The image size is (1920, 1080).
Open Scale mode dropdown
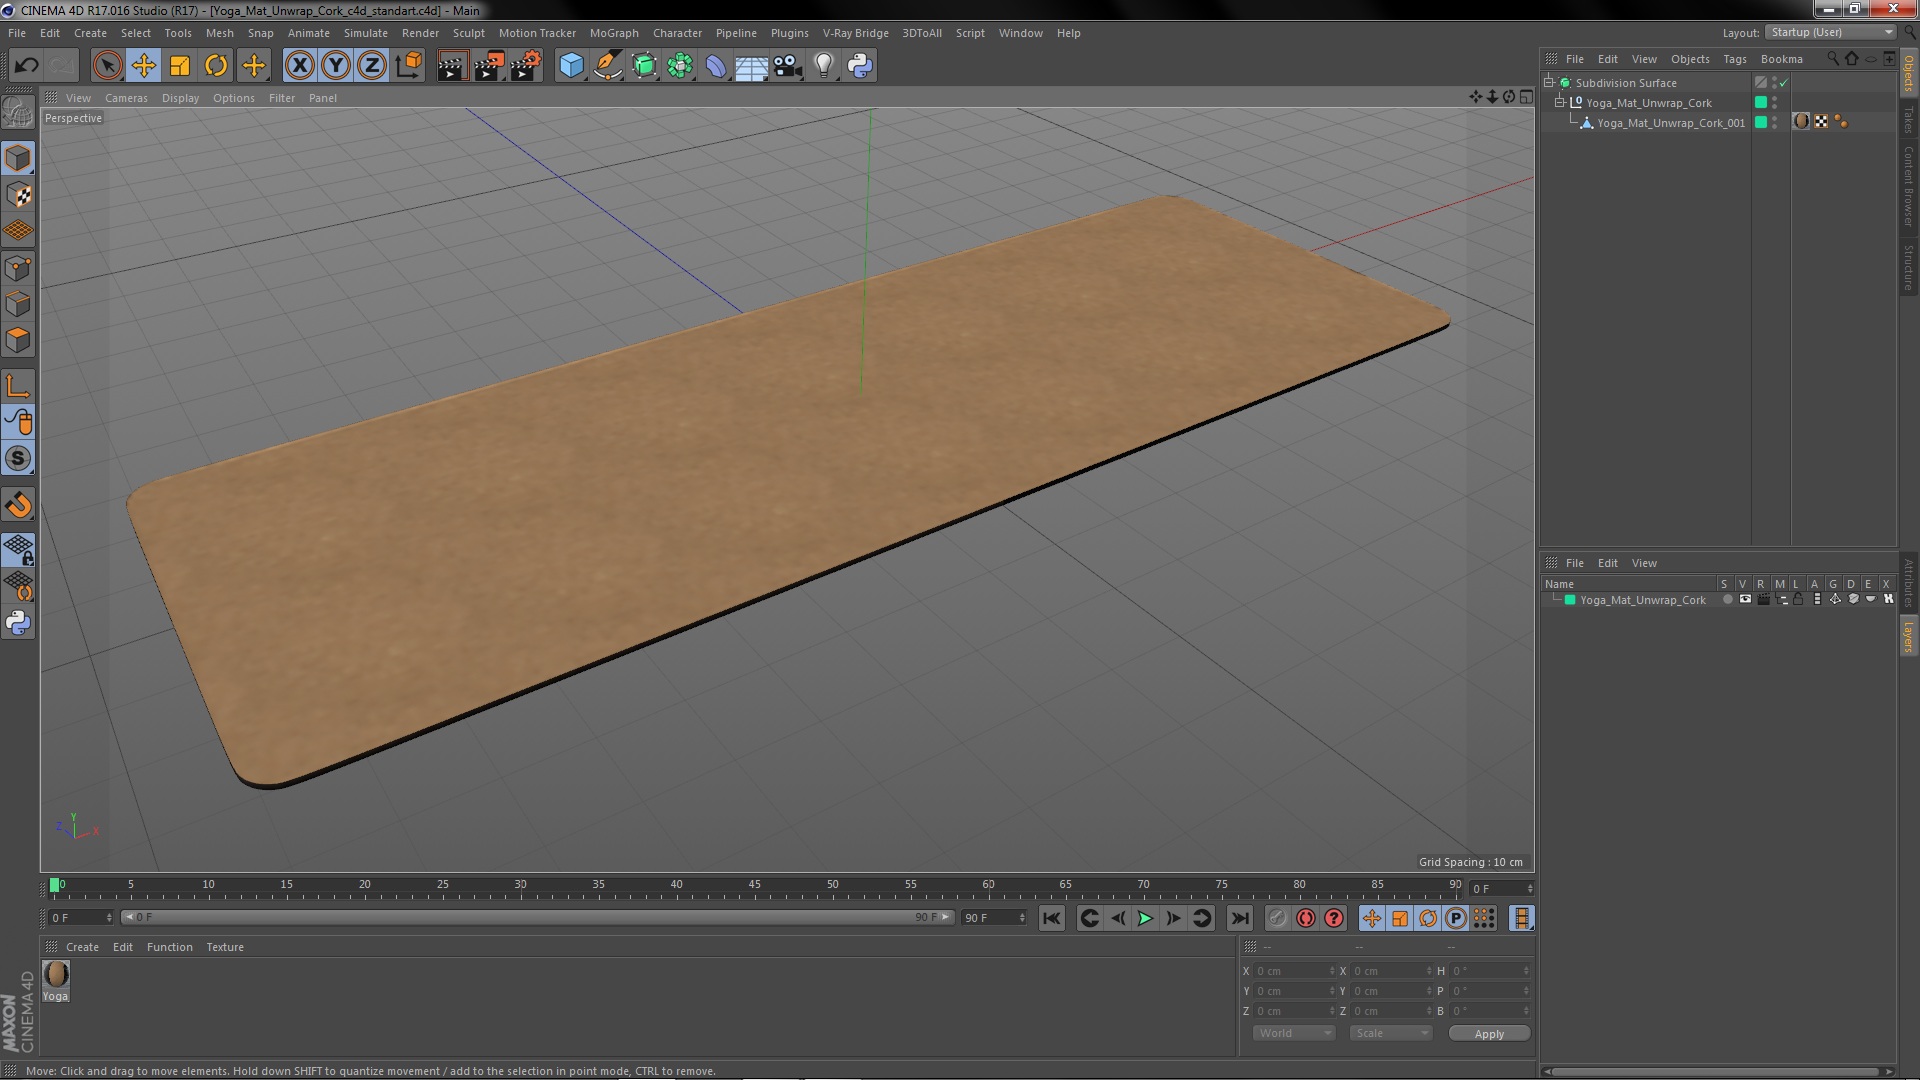[1391, 1034]
